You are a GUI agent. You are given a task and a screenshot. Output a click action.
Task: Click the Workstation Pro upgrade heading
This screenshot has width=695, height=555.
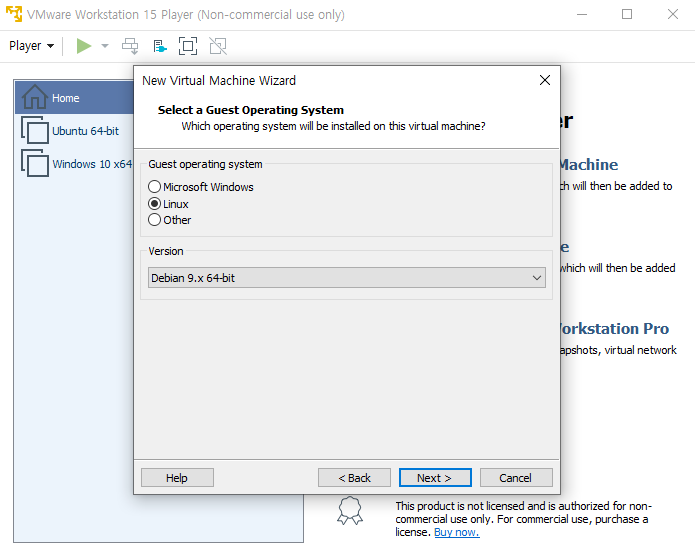click(x=614, y=328)
